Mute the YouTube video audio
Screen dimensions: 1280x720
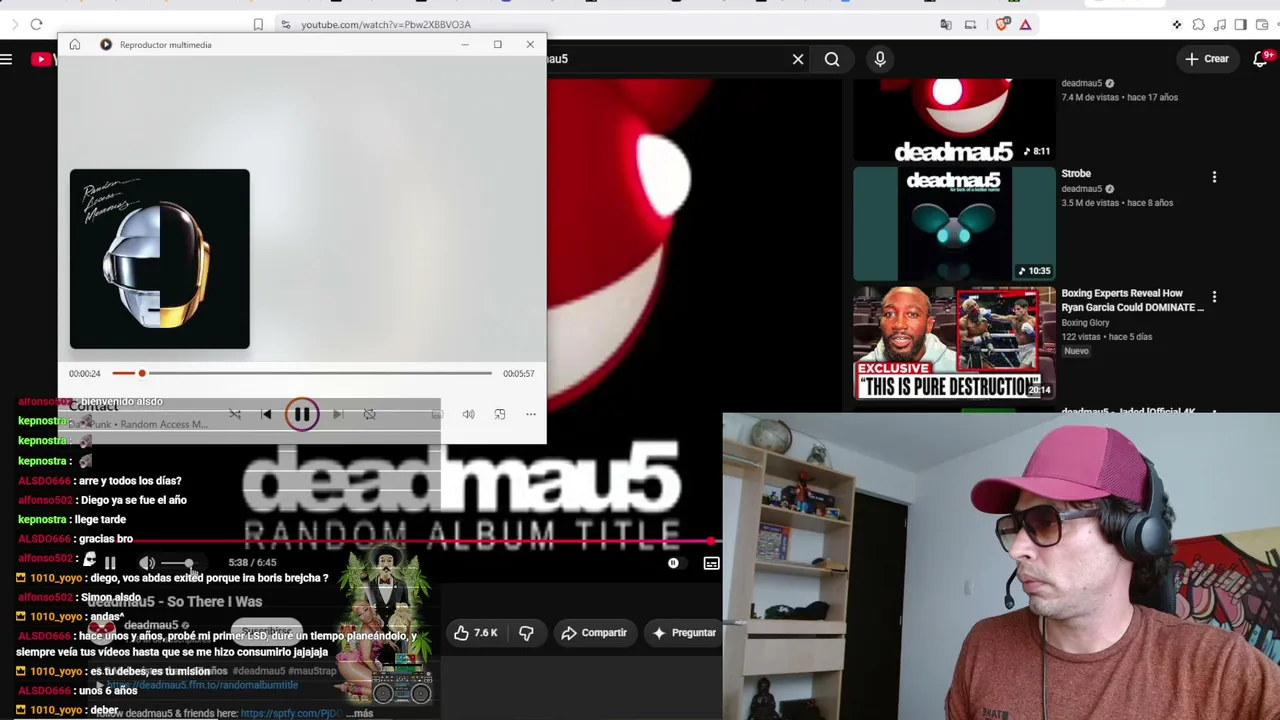147,563
